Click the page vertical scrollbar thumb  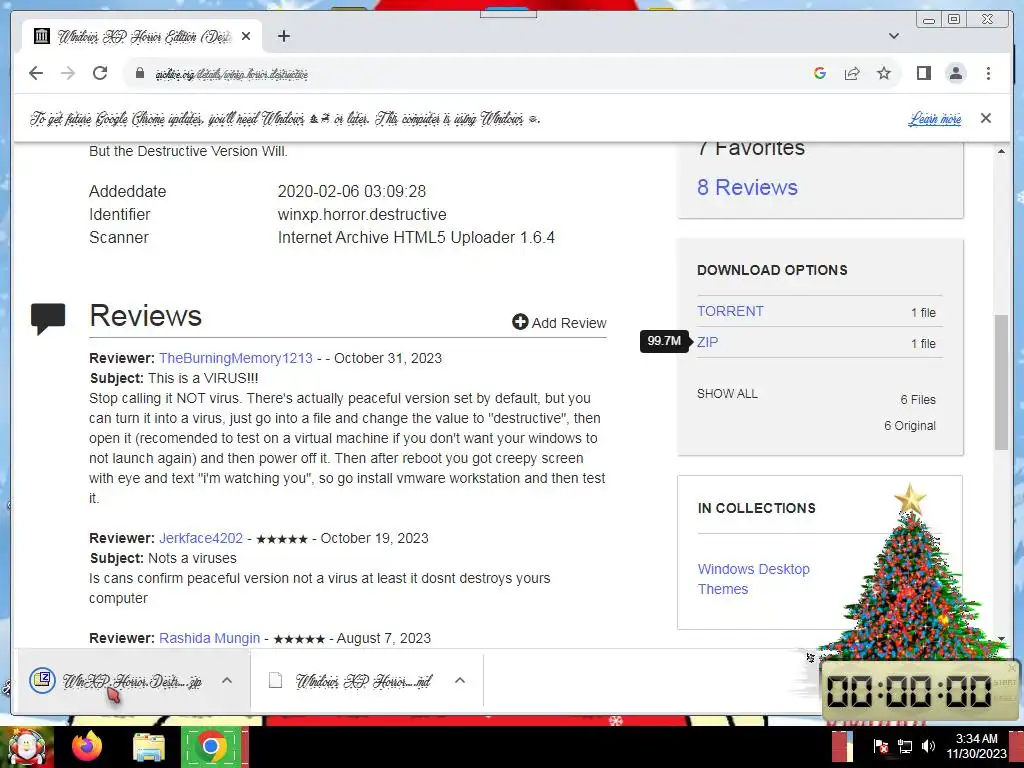point(1001,382)
